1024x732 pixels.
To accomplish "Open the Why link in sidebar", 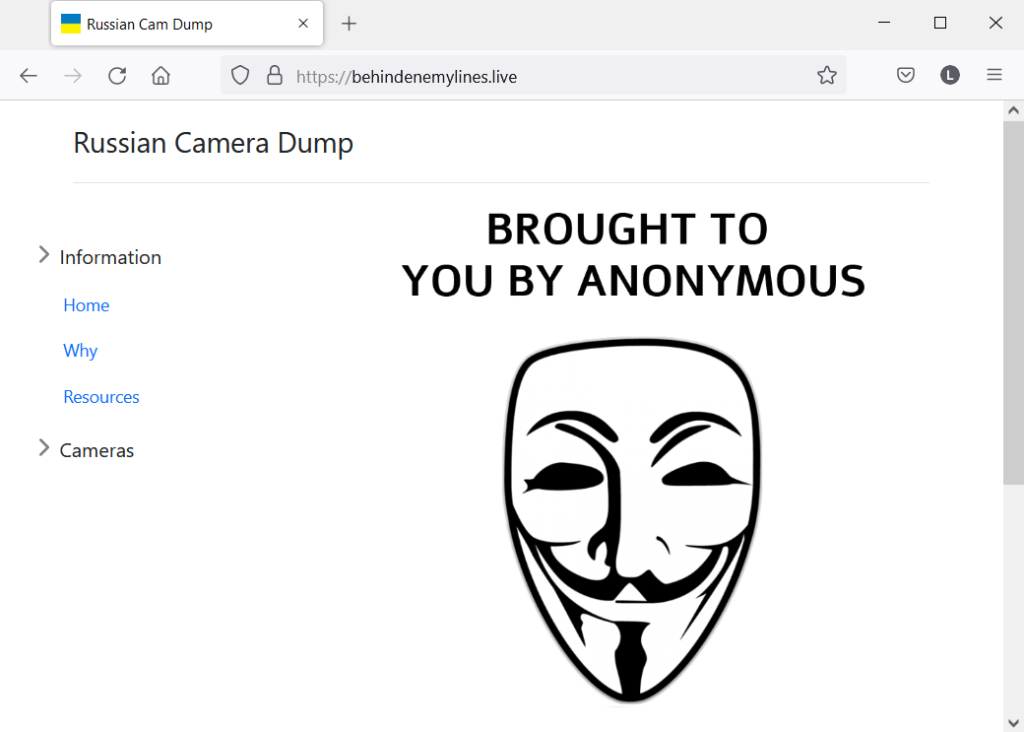I will click(x=80, y=351).
